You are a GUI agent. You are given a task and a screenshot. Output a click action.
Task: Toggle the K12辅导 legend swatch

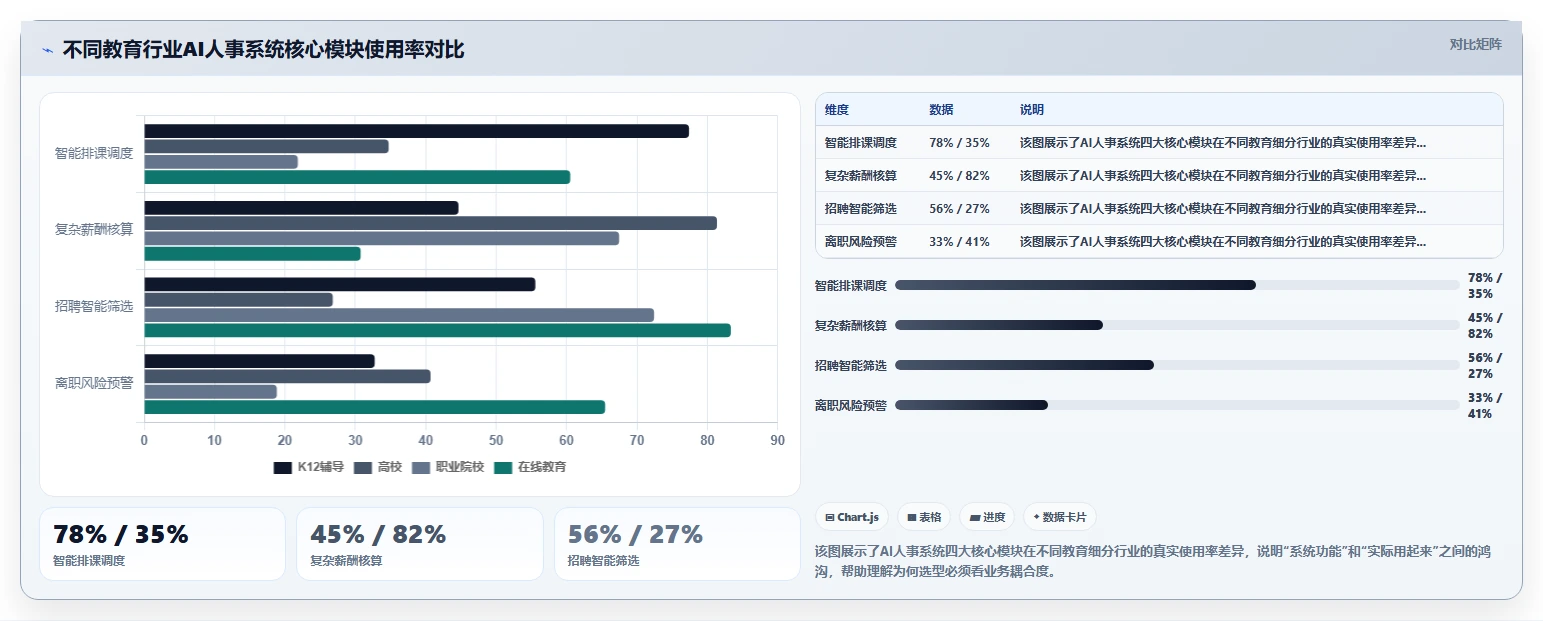point(282,467)
